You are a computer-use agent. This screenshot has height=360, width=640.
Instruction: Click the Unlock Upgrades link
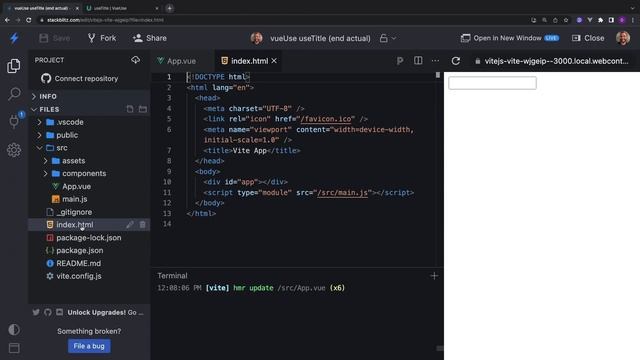[105, 312]
